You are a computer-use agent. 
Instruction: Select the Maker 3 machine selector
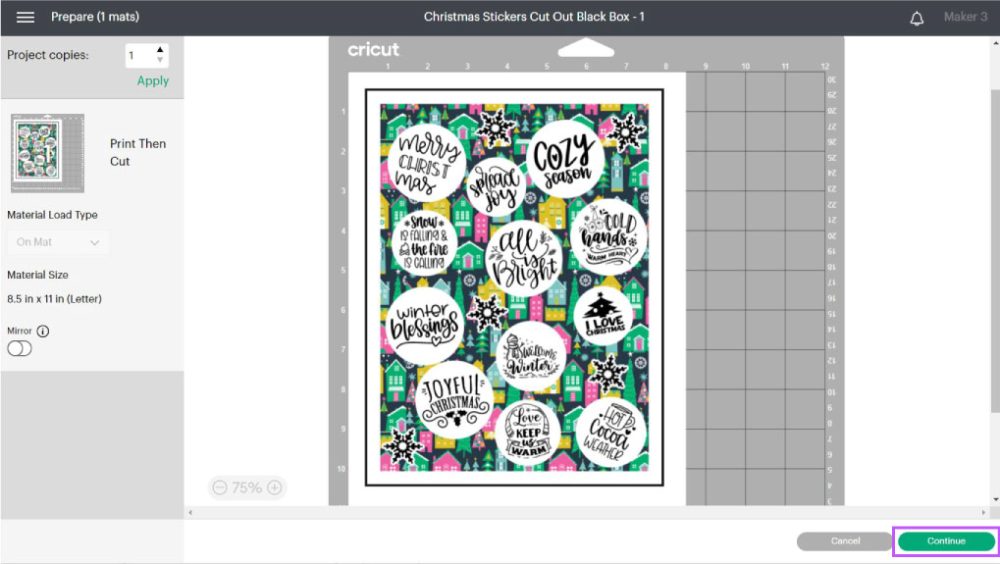coord(965,17)
